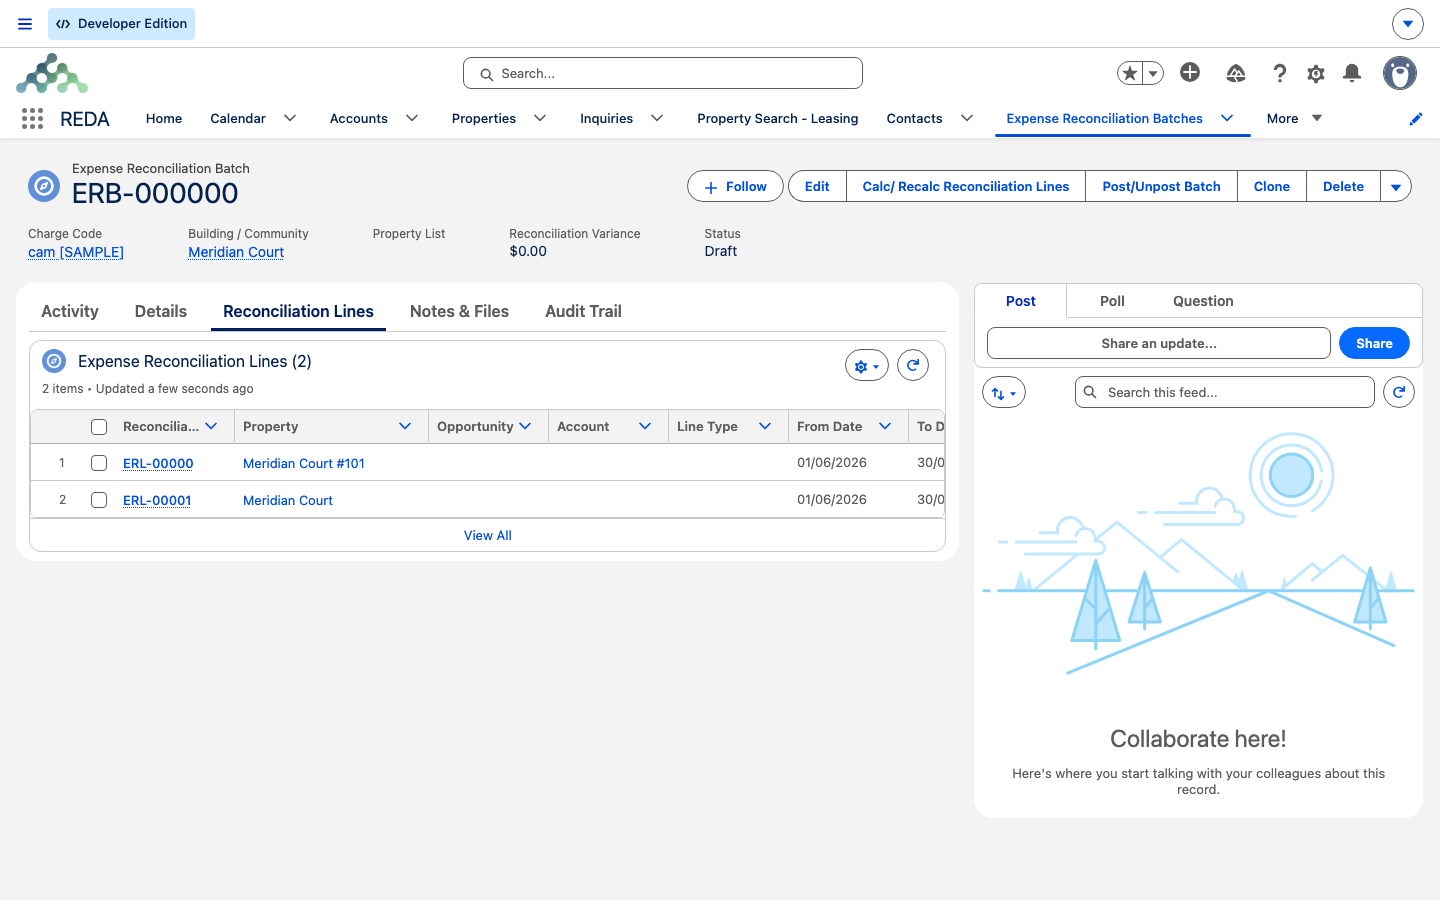Open the Notes & Files tab

pyautogui.click(x=459, y=311)
